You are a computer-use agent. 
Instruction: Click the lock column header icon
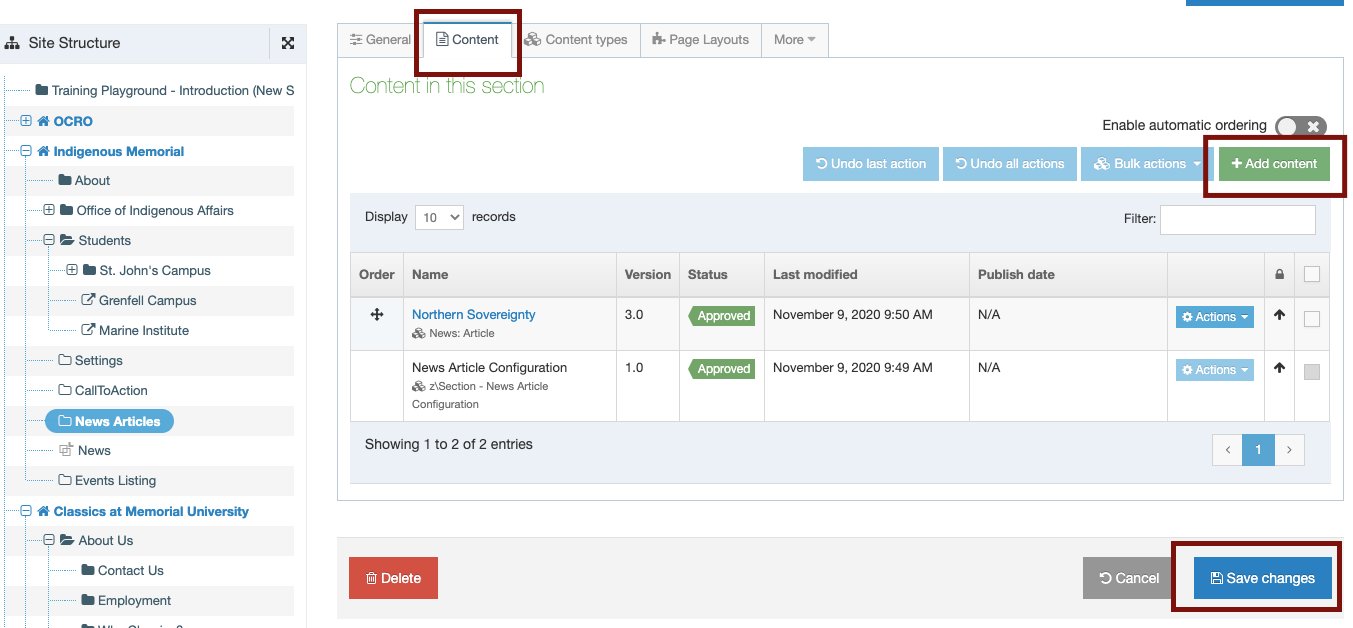tap(1279, 274)
